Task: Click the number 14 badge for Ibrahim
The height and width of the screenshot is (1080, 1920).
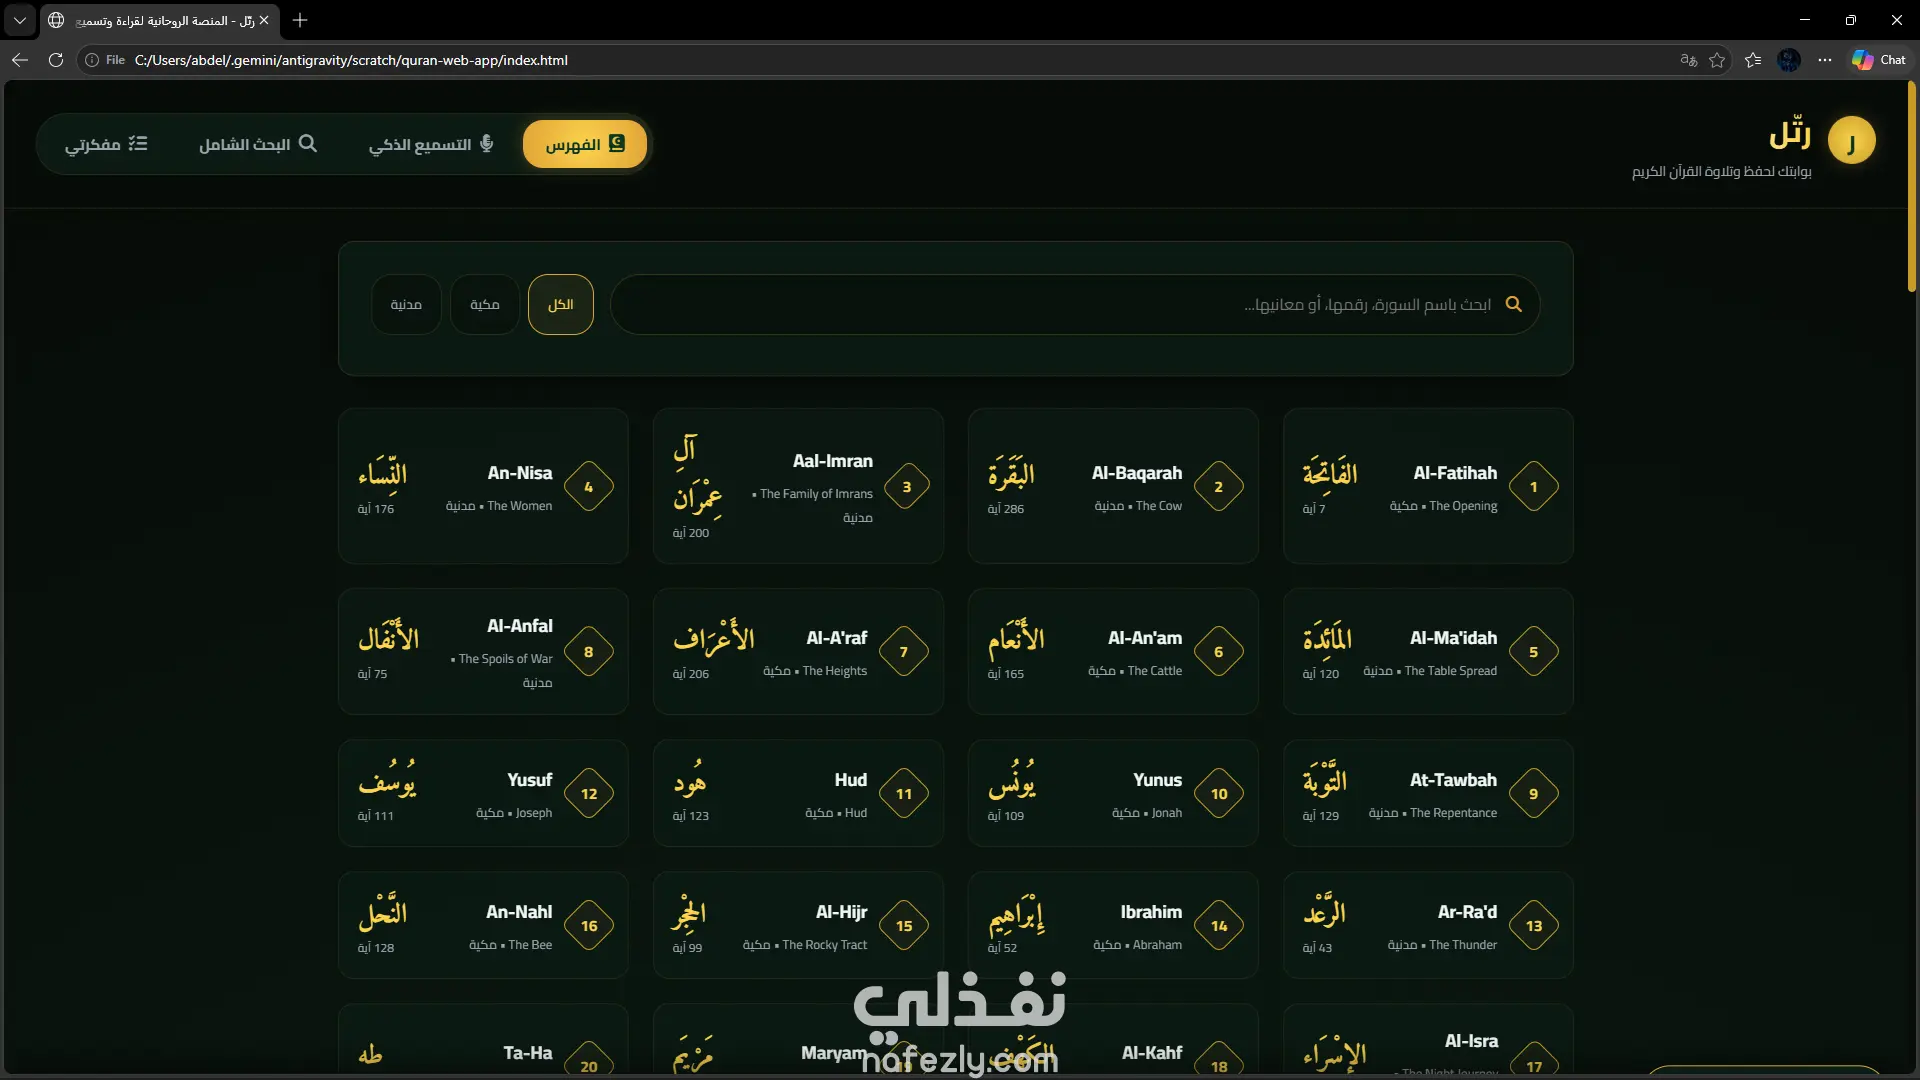Action: [x=1219, y=926]
